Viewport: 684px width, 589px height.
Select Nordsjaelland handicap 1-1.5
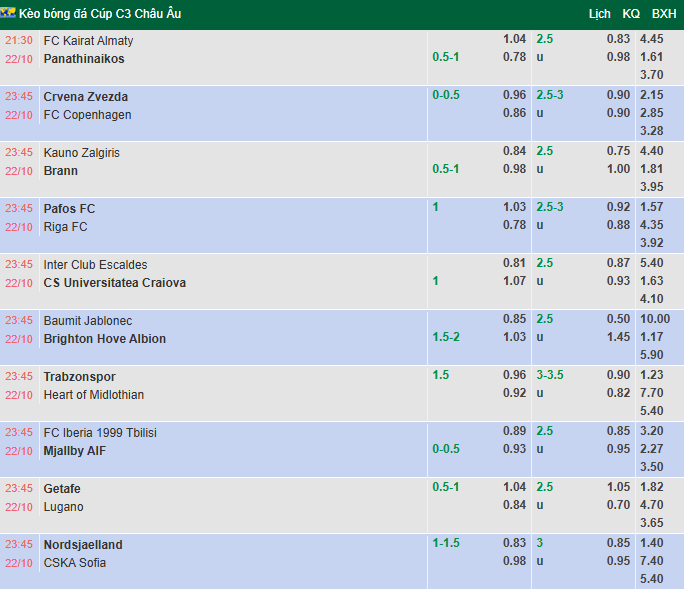(x=445, y=543)
